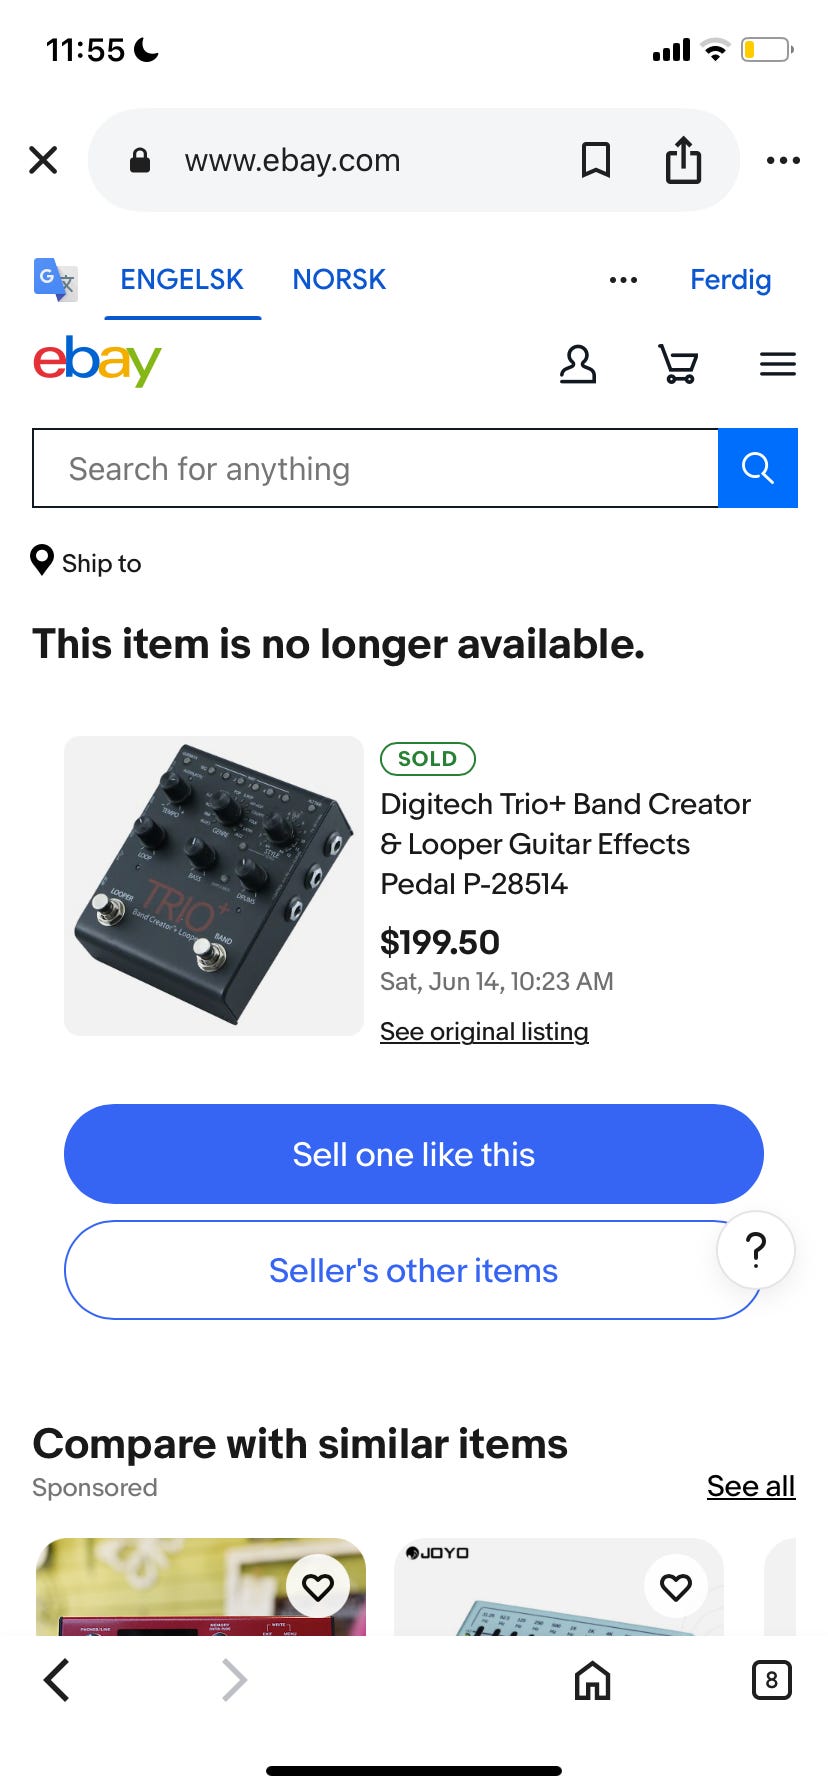Click the blue search magnifier button
The width and height of the screenshot is (828, 1792).
[x=758, y=468]
